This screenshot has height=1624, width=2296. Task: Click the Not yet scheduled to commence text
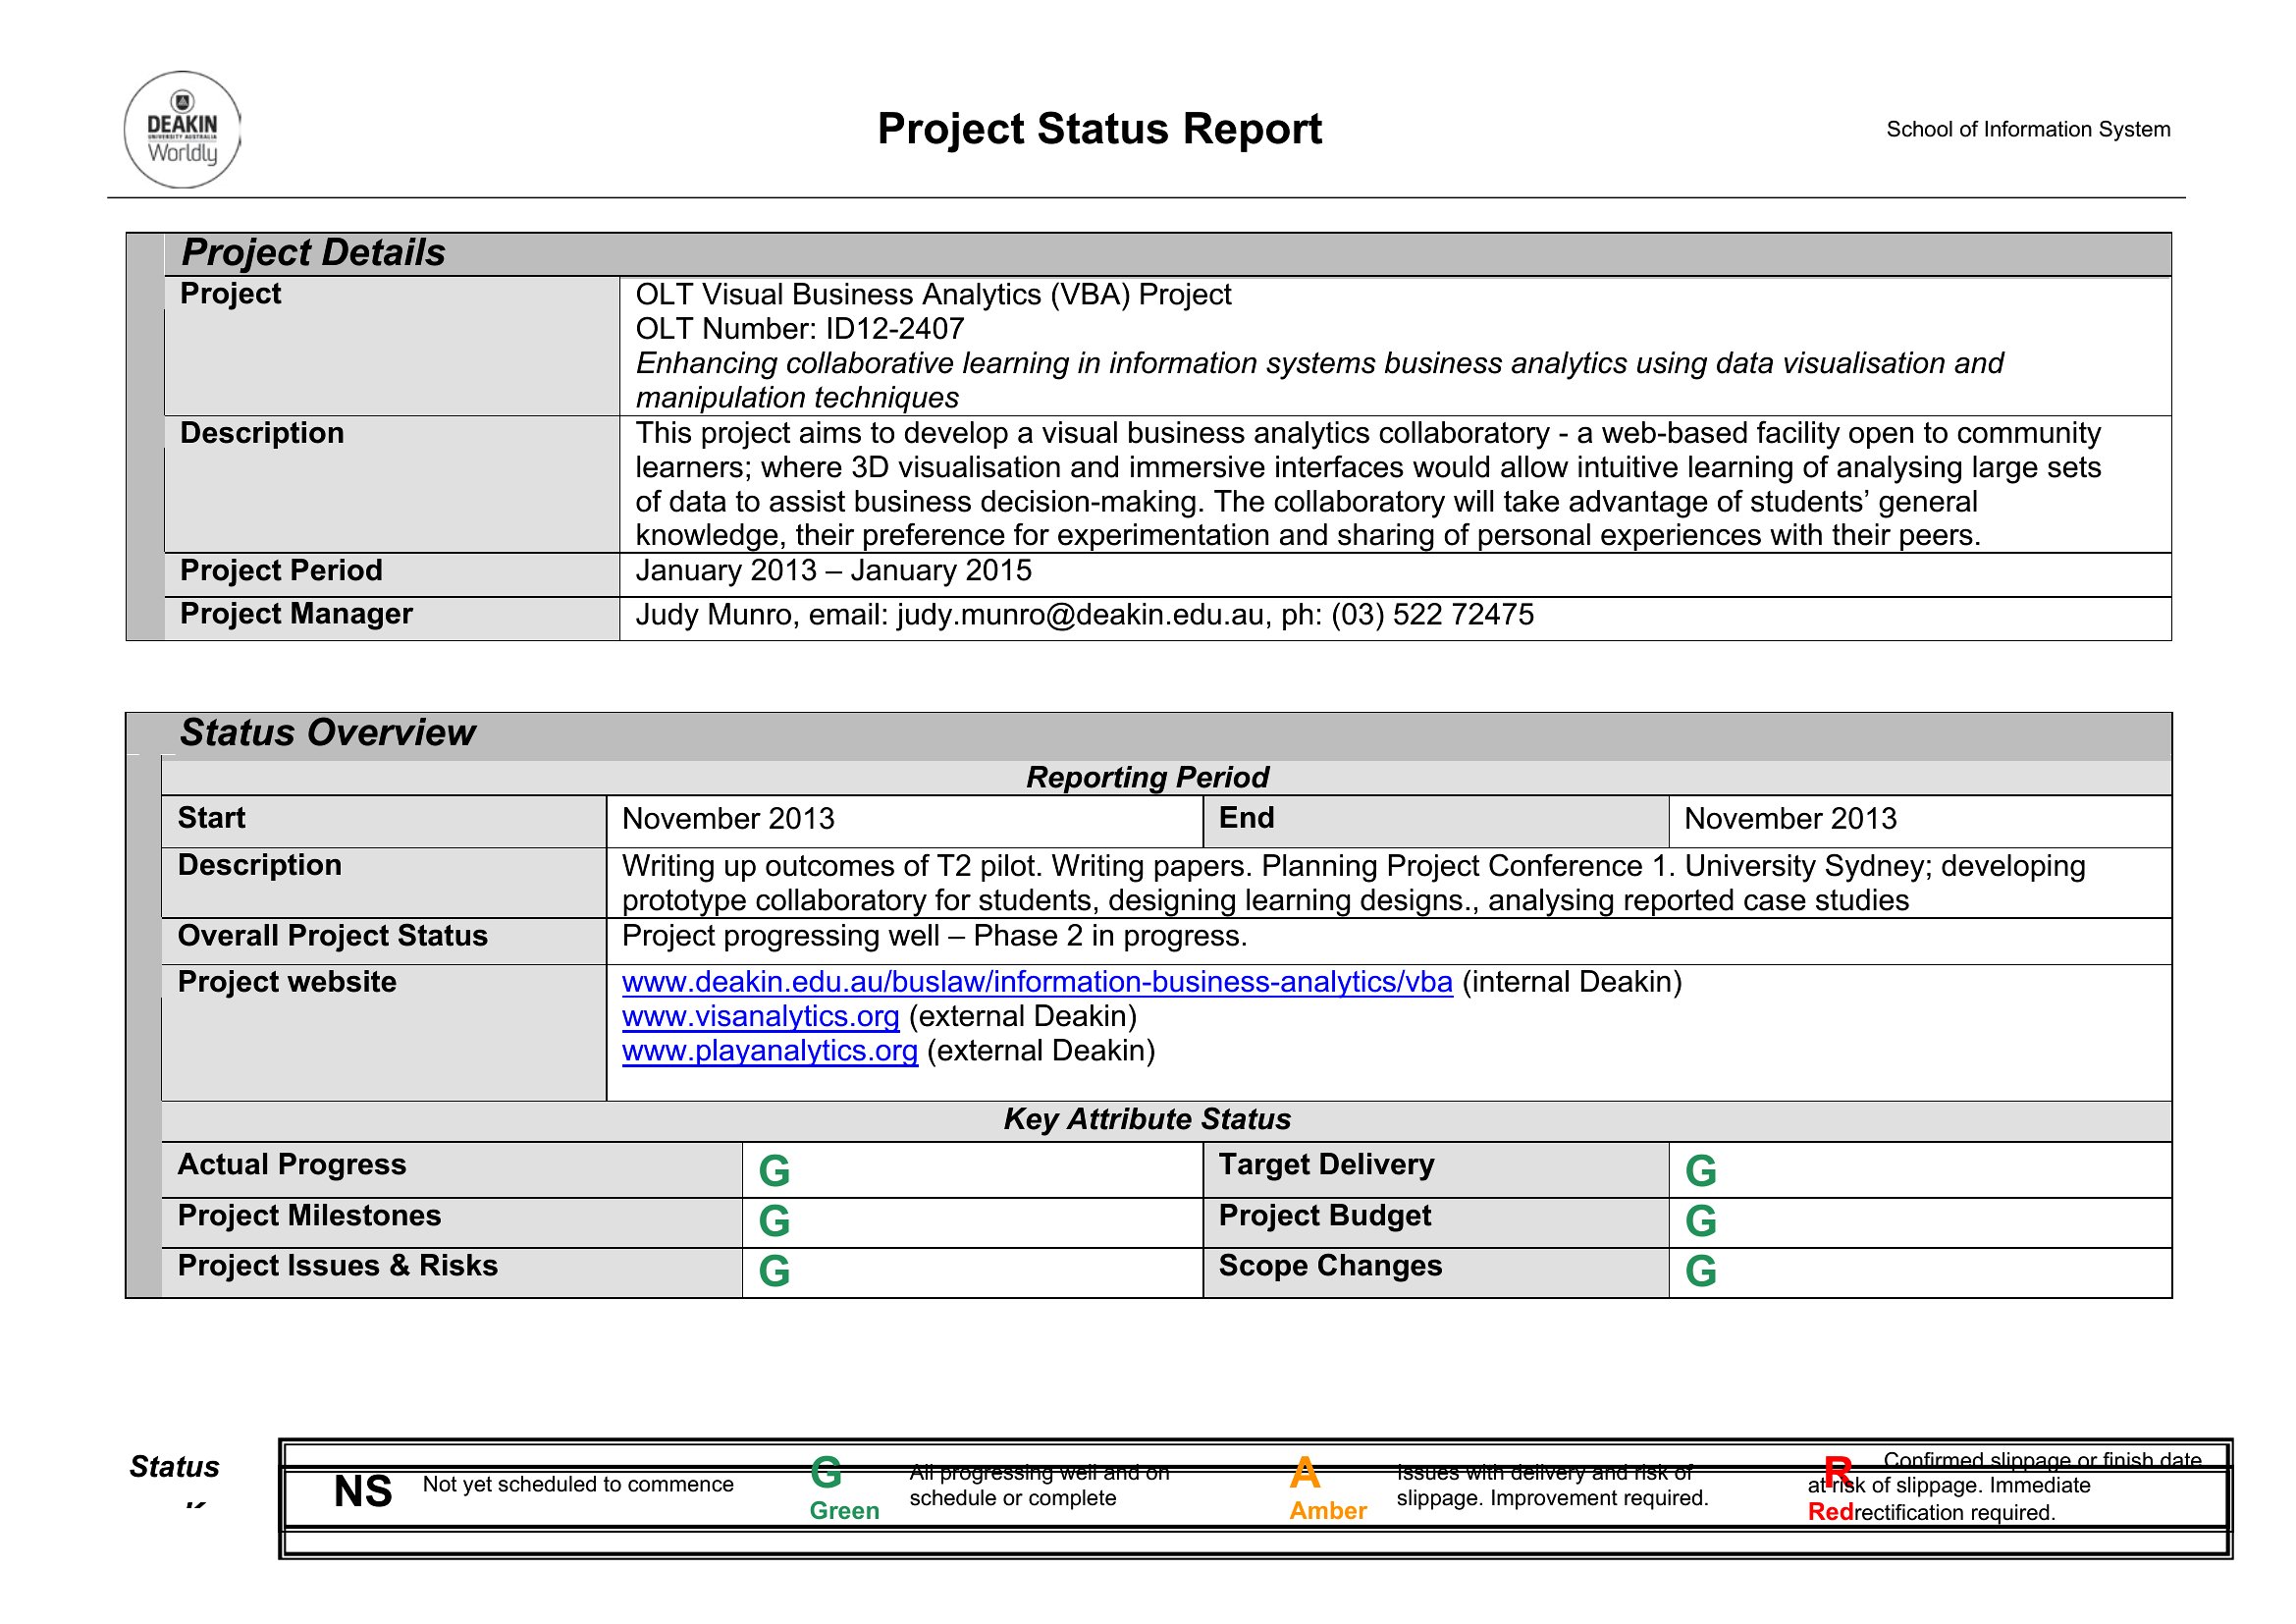click(x=578, y=1484)
